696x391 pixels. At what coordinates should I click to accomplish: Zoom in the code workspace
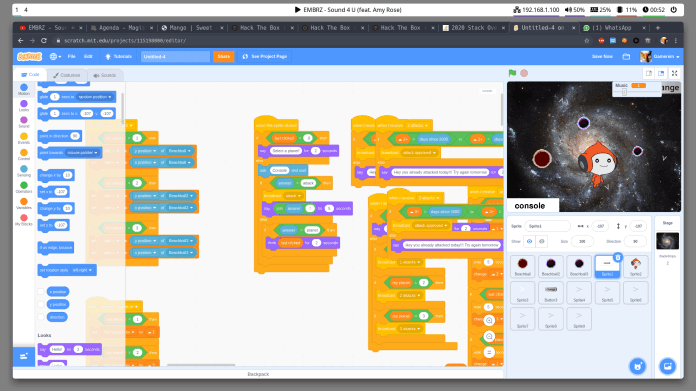click(x=489, y=320)
